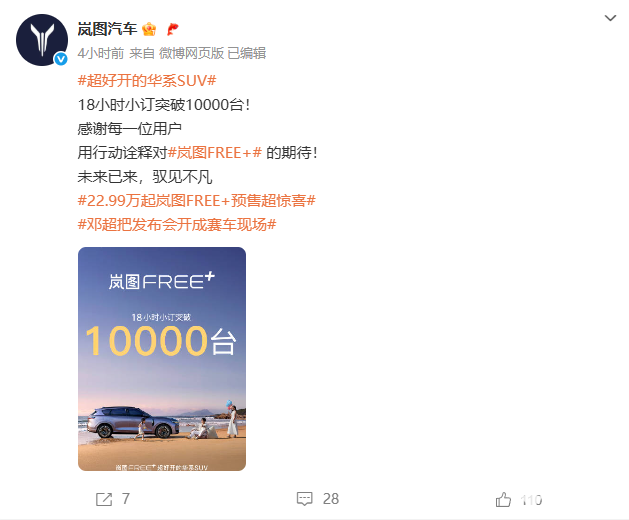Viewport: 629px width, 520px height.
Task: Click the comment count 28
Action: pos(331,499)
